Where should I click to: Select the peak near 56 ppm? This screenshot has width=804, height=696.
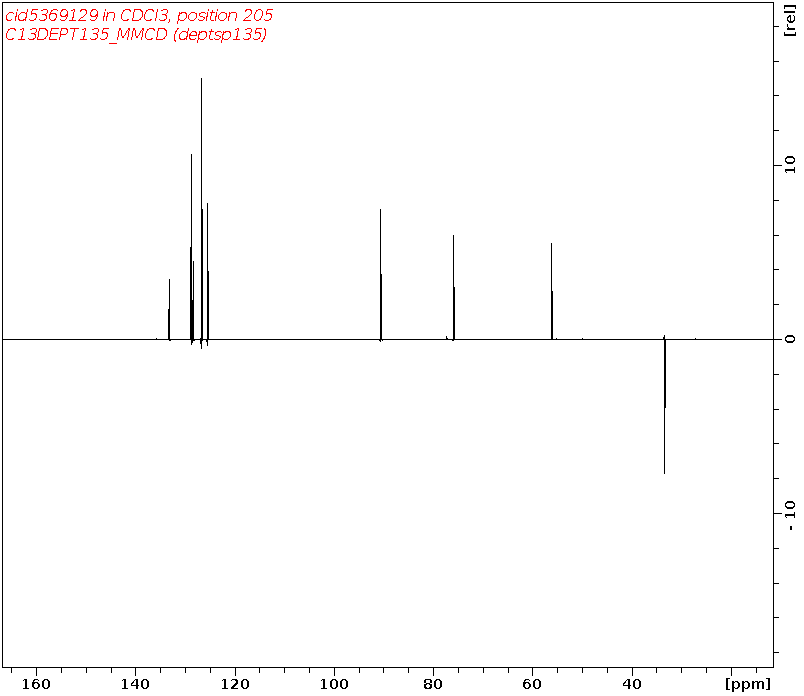point(552,291)
